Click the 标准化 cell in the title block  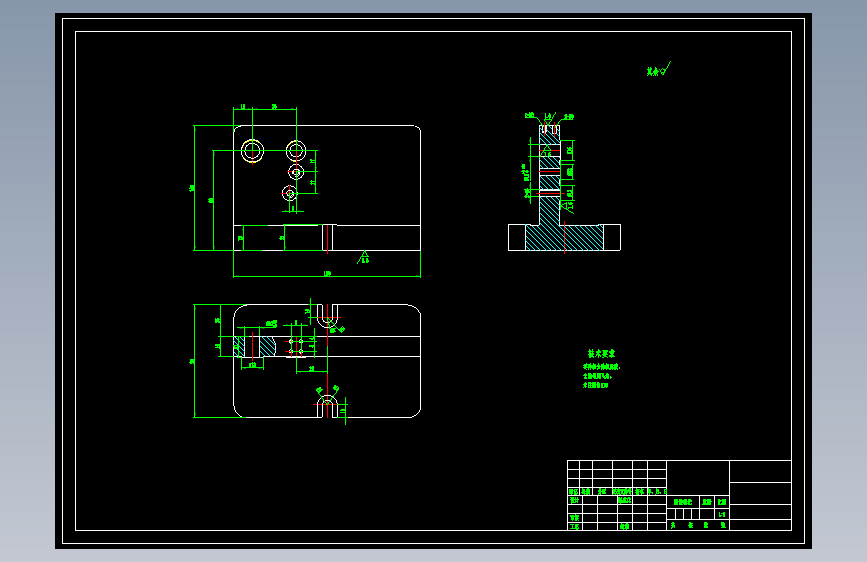(624, 500)
